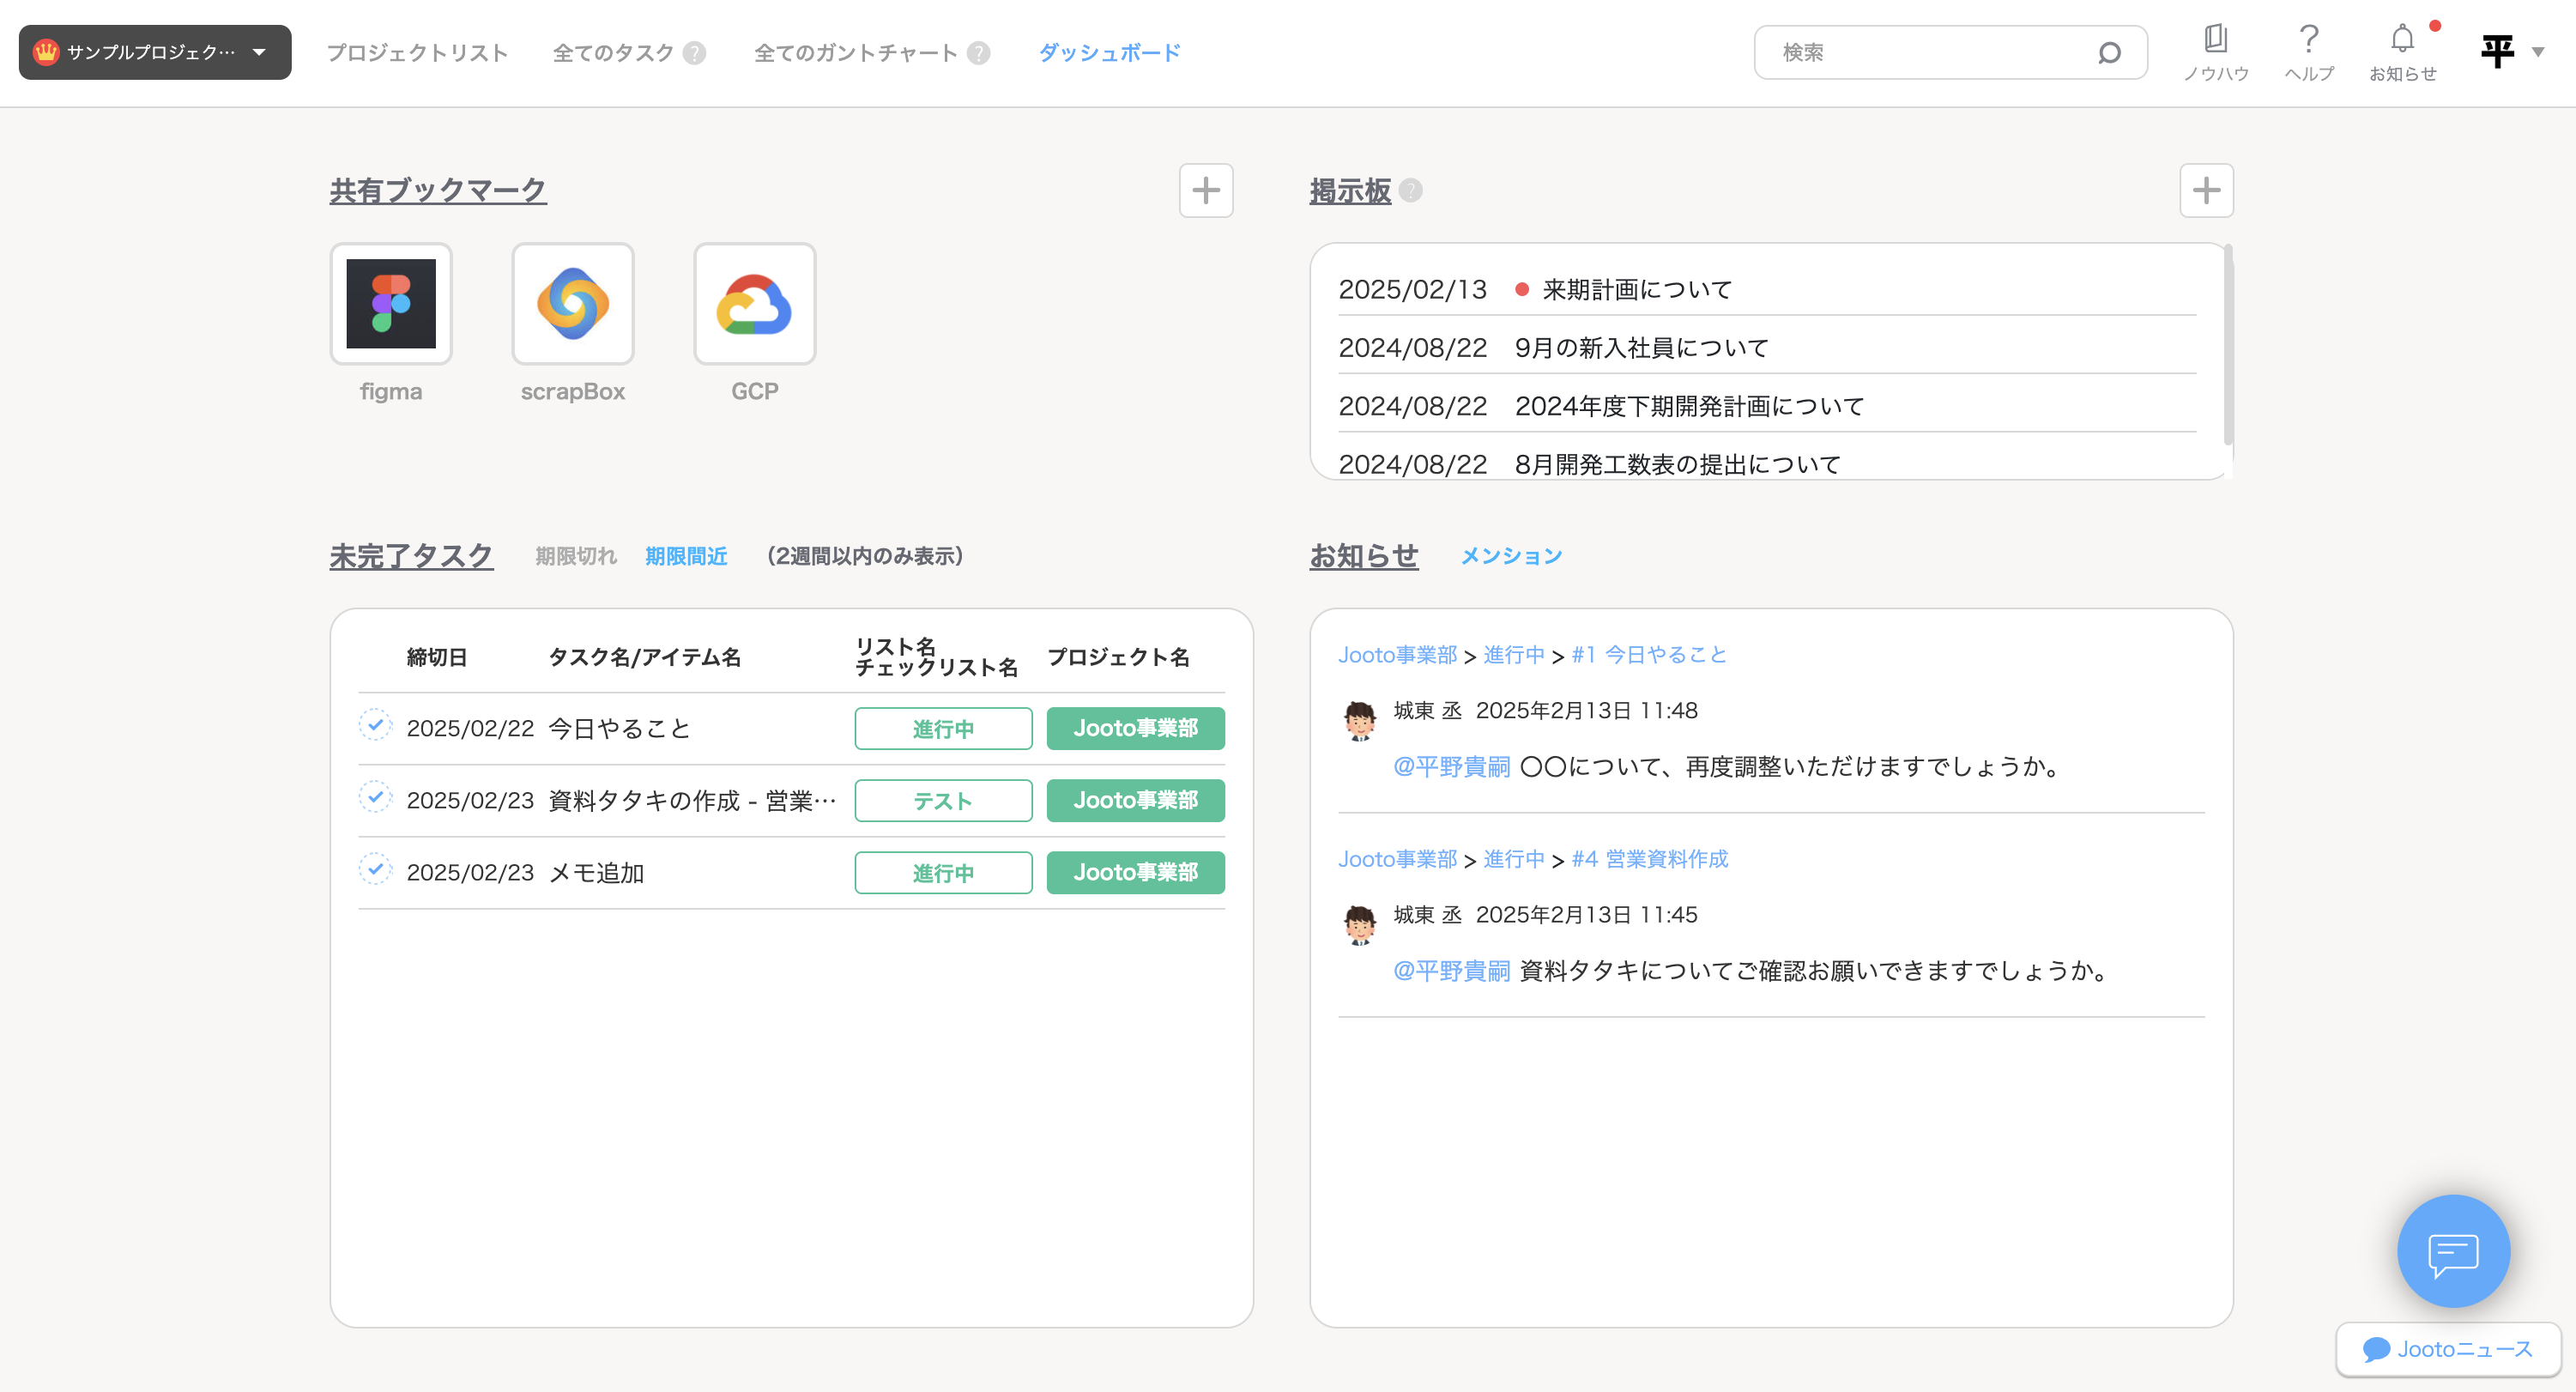Open the blue chat support bubble

click(2453, 1250)
